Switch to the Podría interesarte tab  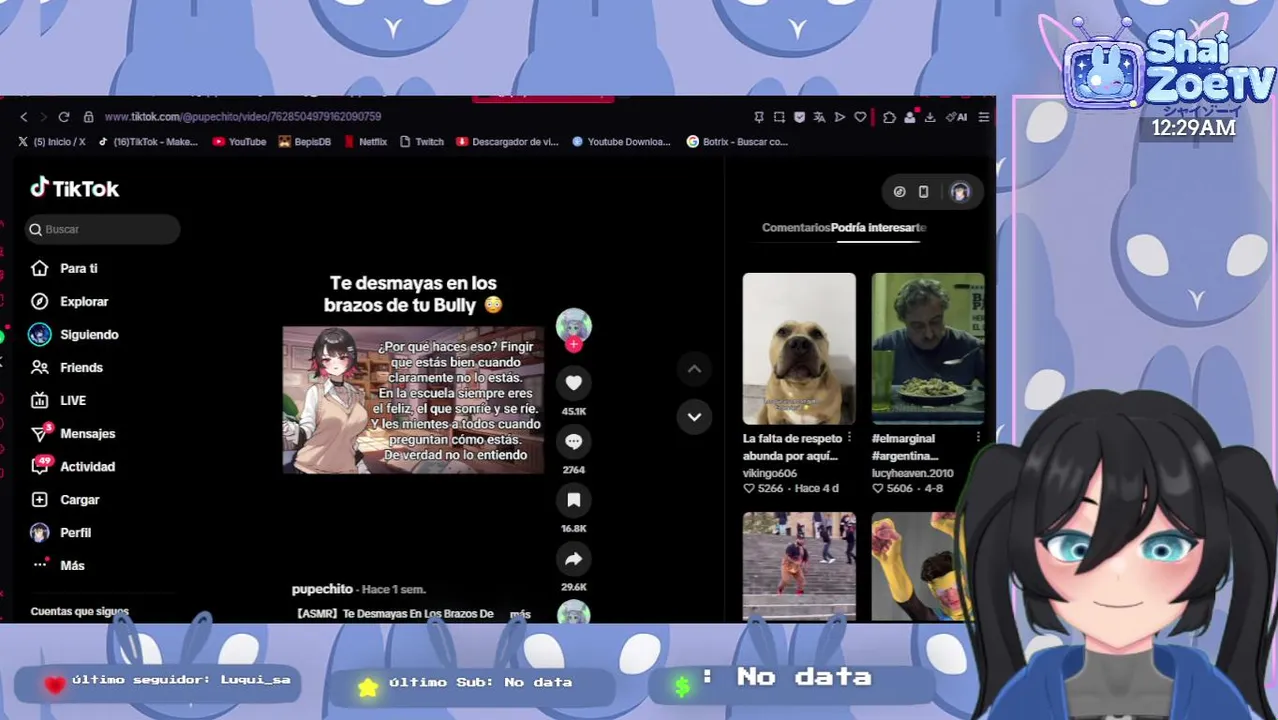tap(879, 228)
